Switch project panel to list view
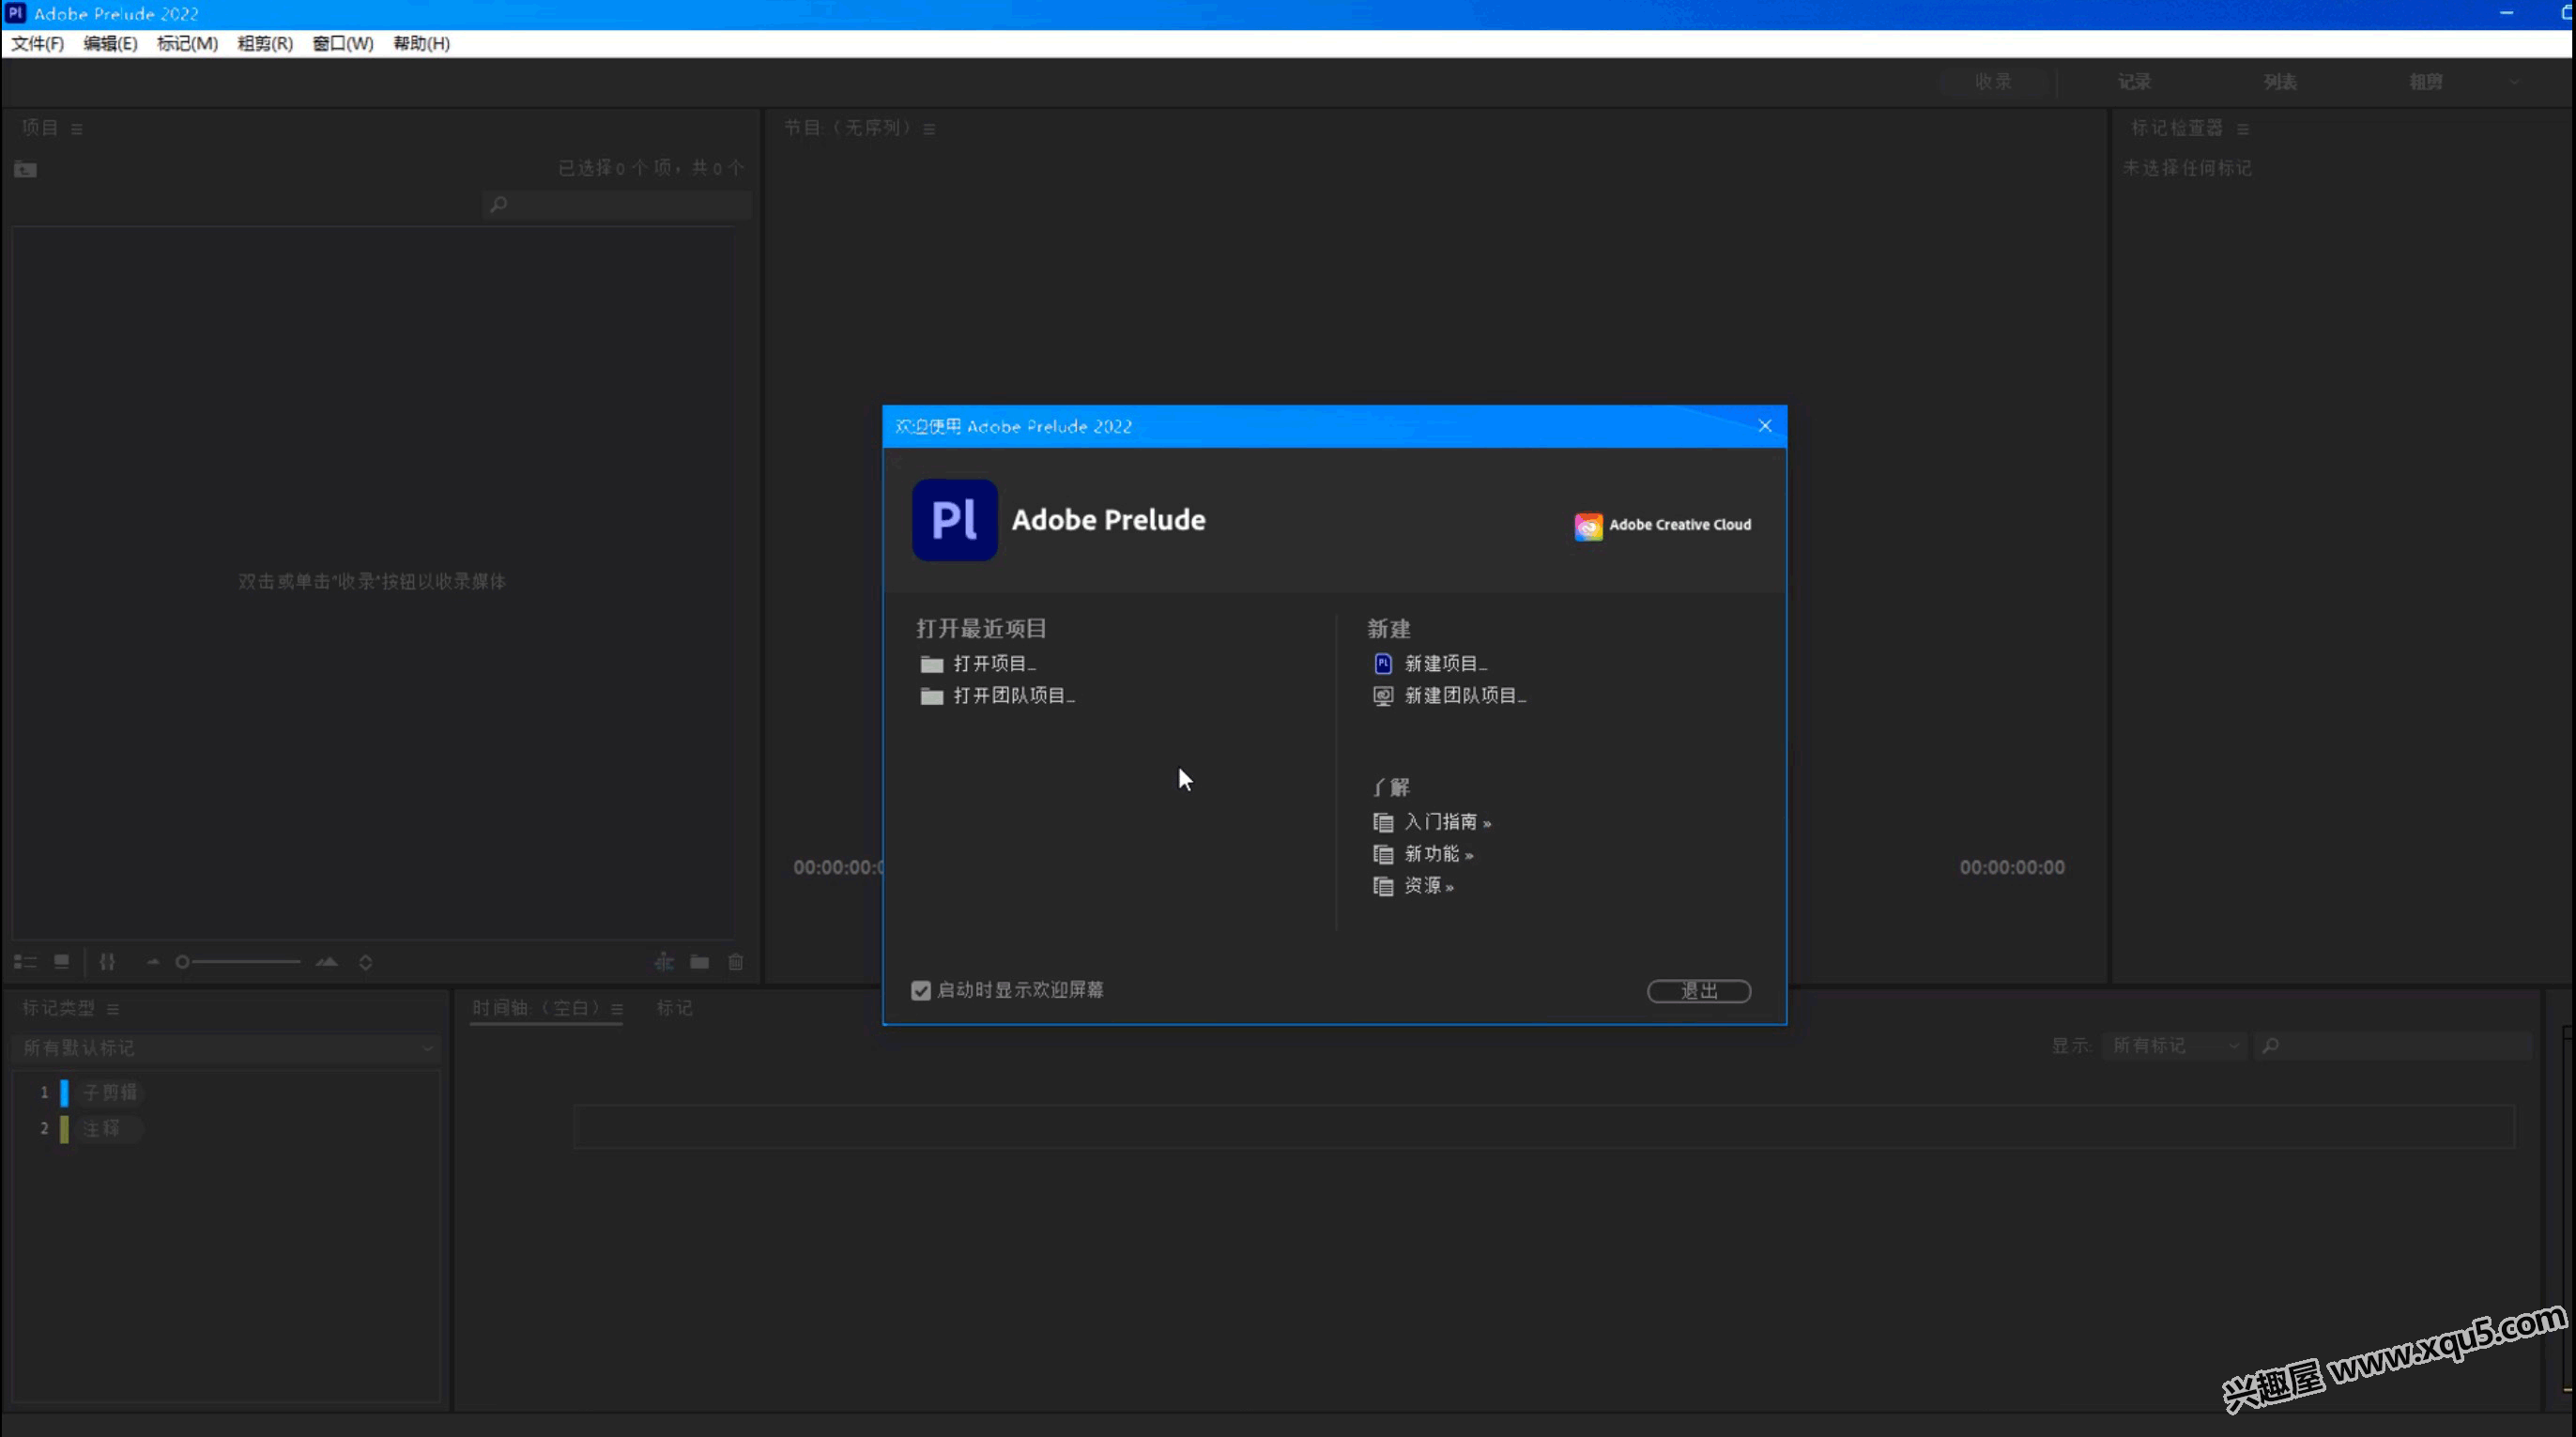The height and width of the screenshot is (1437, 2576). click(x=25, y=962)
